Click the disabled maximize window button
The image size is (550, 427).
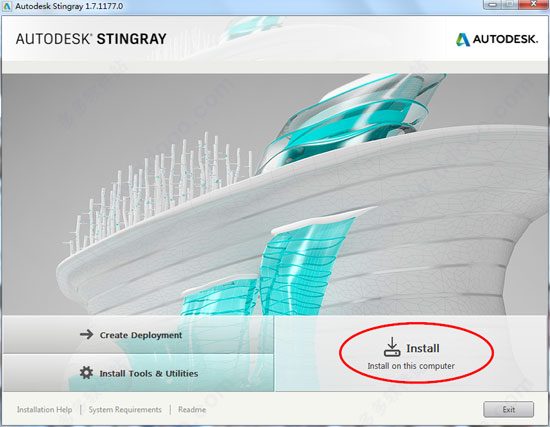[510, 4]
